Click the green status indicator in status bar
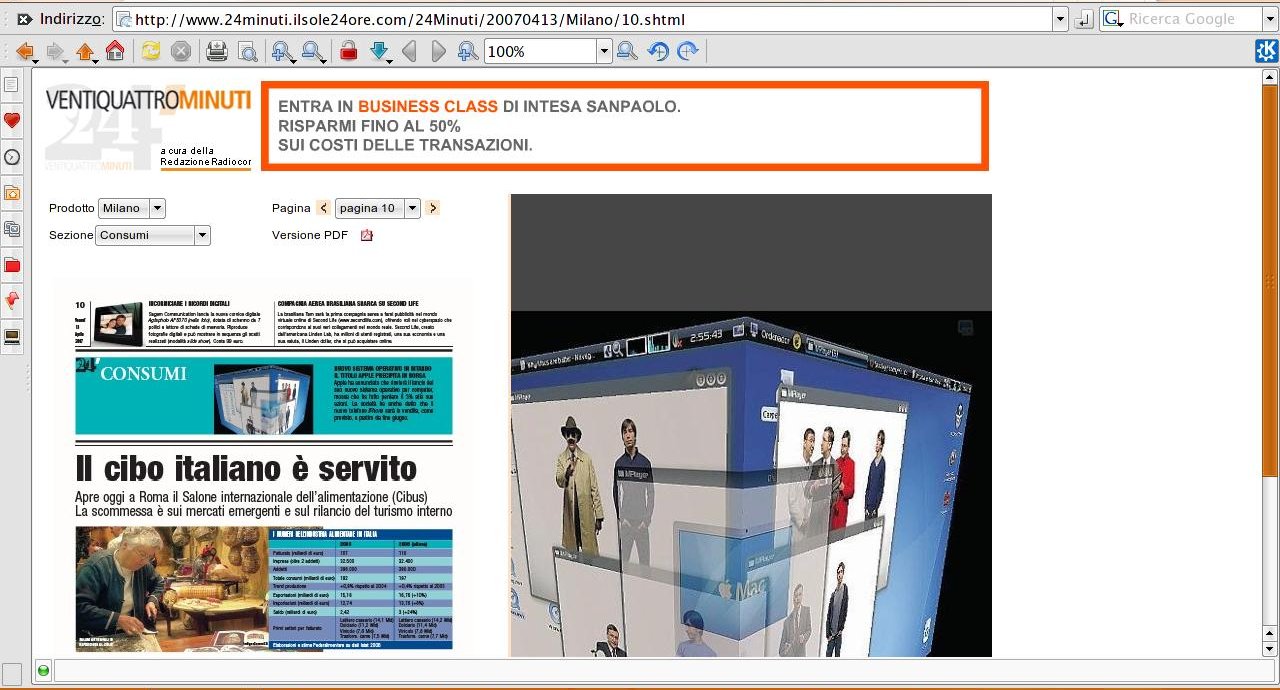Screen dimensions: 1280x690 tap(43, 670)
